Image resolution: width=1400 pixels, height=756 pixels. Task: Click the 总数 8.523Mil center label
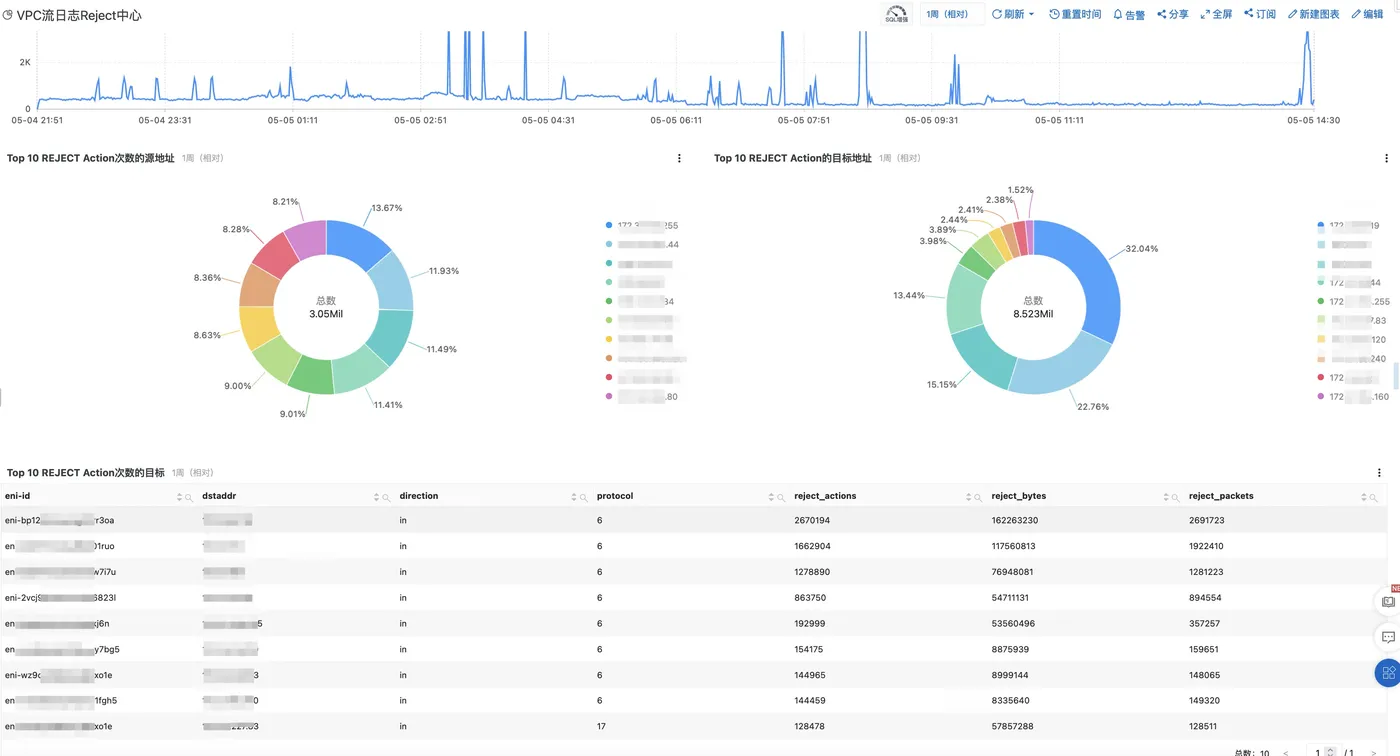pyautogui.click(x=1033, y=307)
